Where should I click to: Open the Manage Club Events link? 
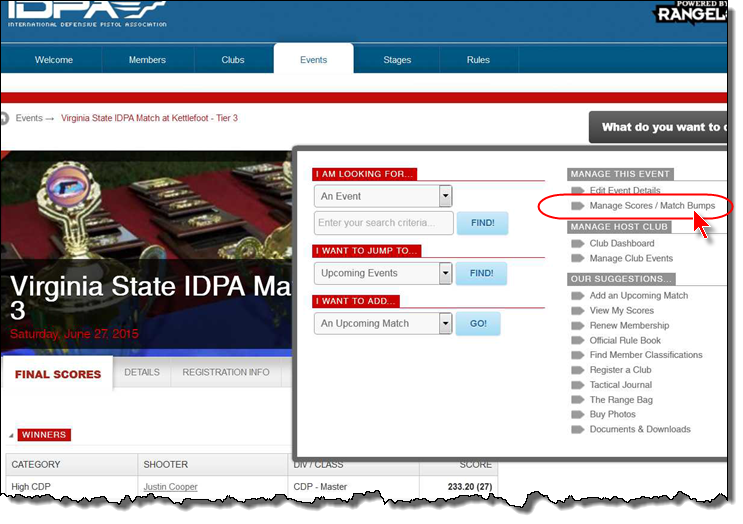point(631,259)
